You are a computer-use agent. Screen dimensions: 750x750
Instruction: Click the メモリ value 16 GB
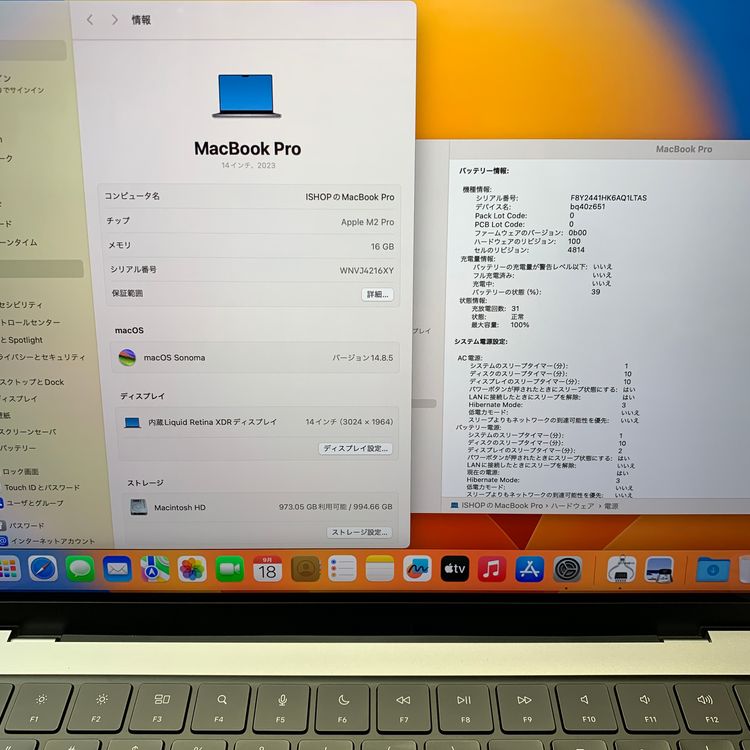tap(382, 246)
